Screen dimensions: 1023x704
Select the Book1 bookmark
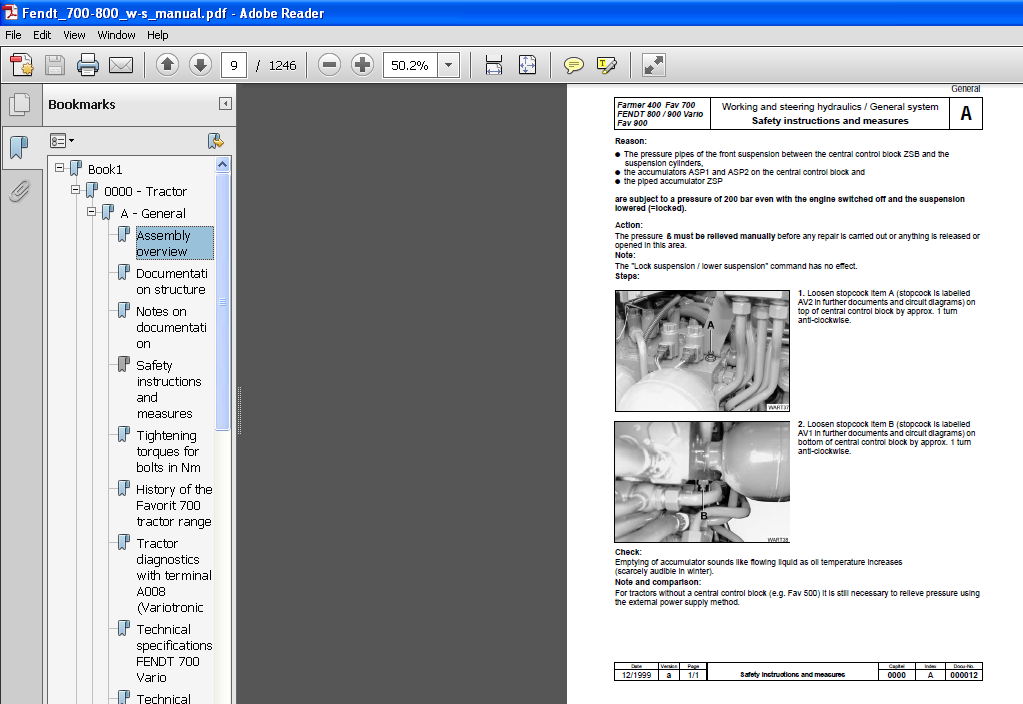click(x=105, y=170)
